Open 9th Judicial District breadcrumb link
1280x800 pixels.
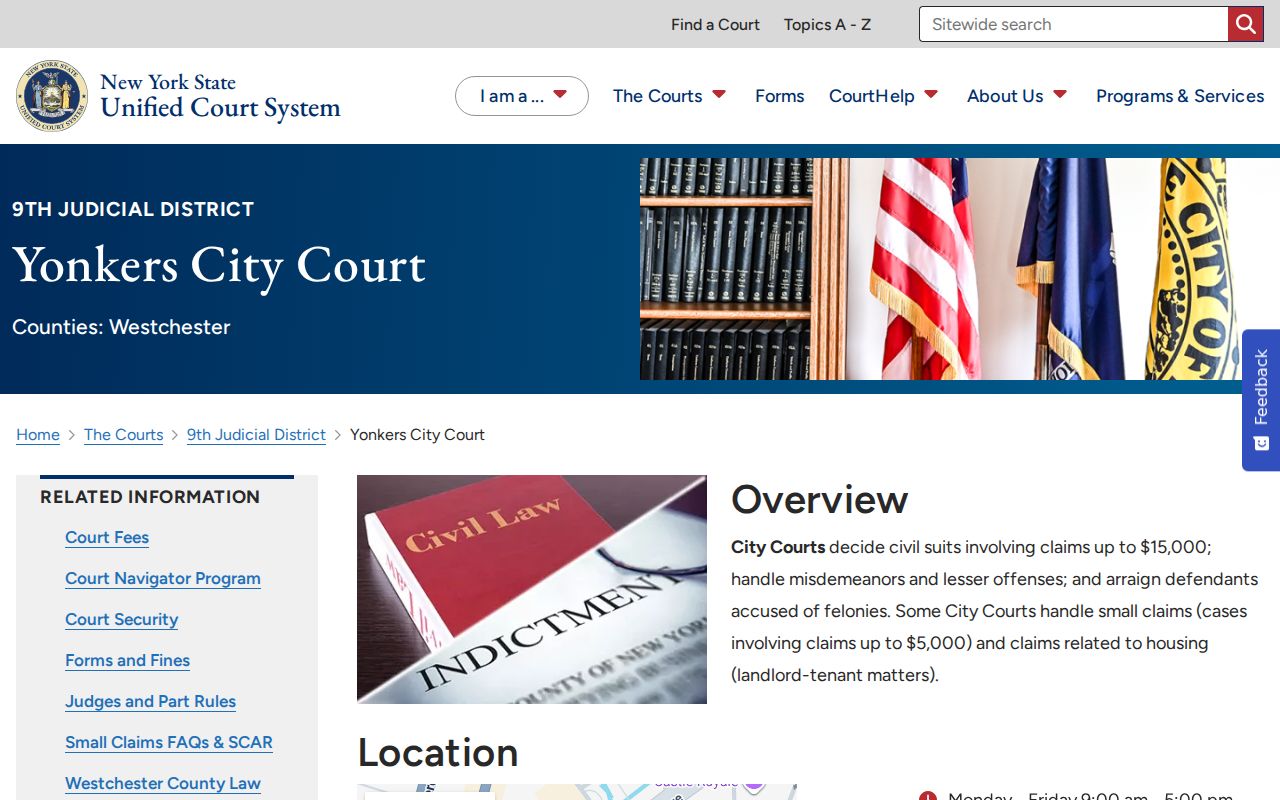point(256,435)
